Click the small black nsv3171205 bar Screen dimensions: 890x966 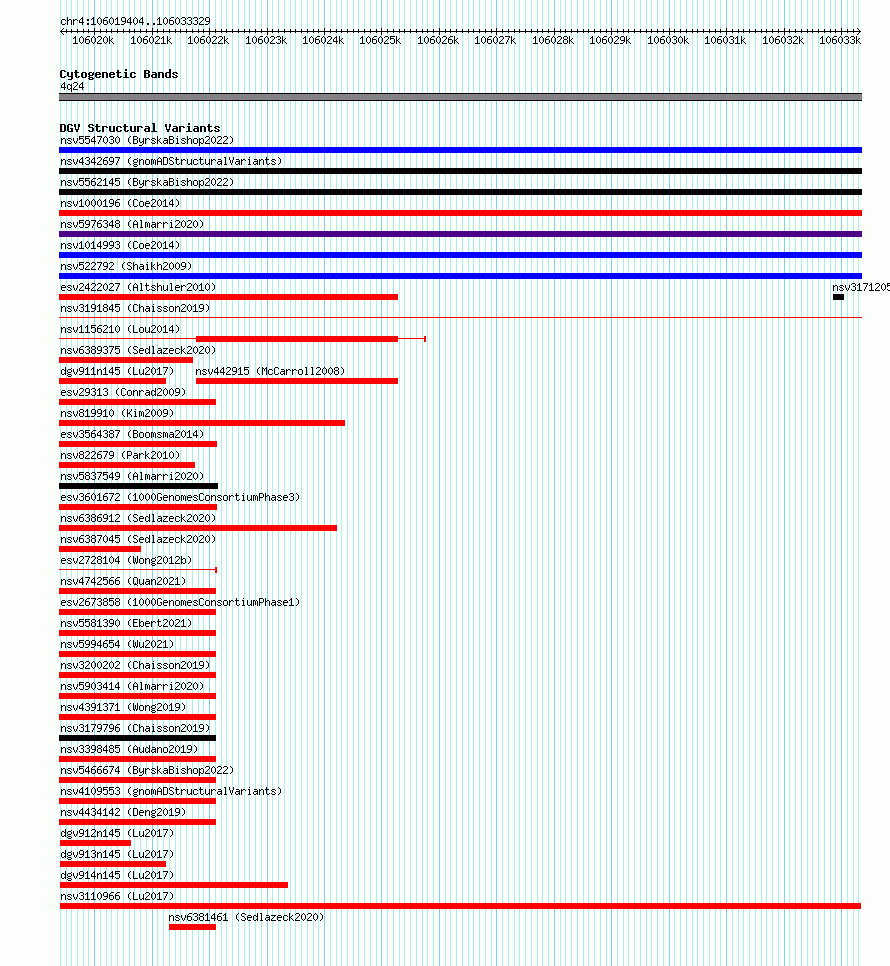point(838,297)
